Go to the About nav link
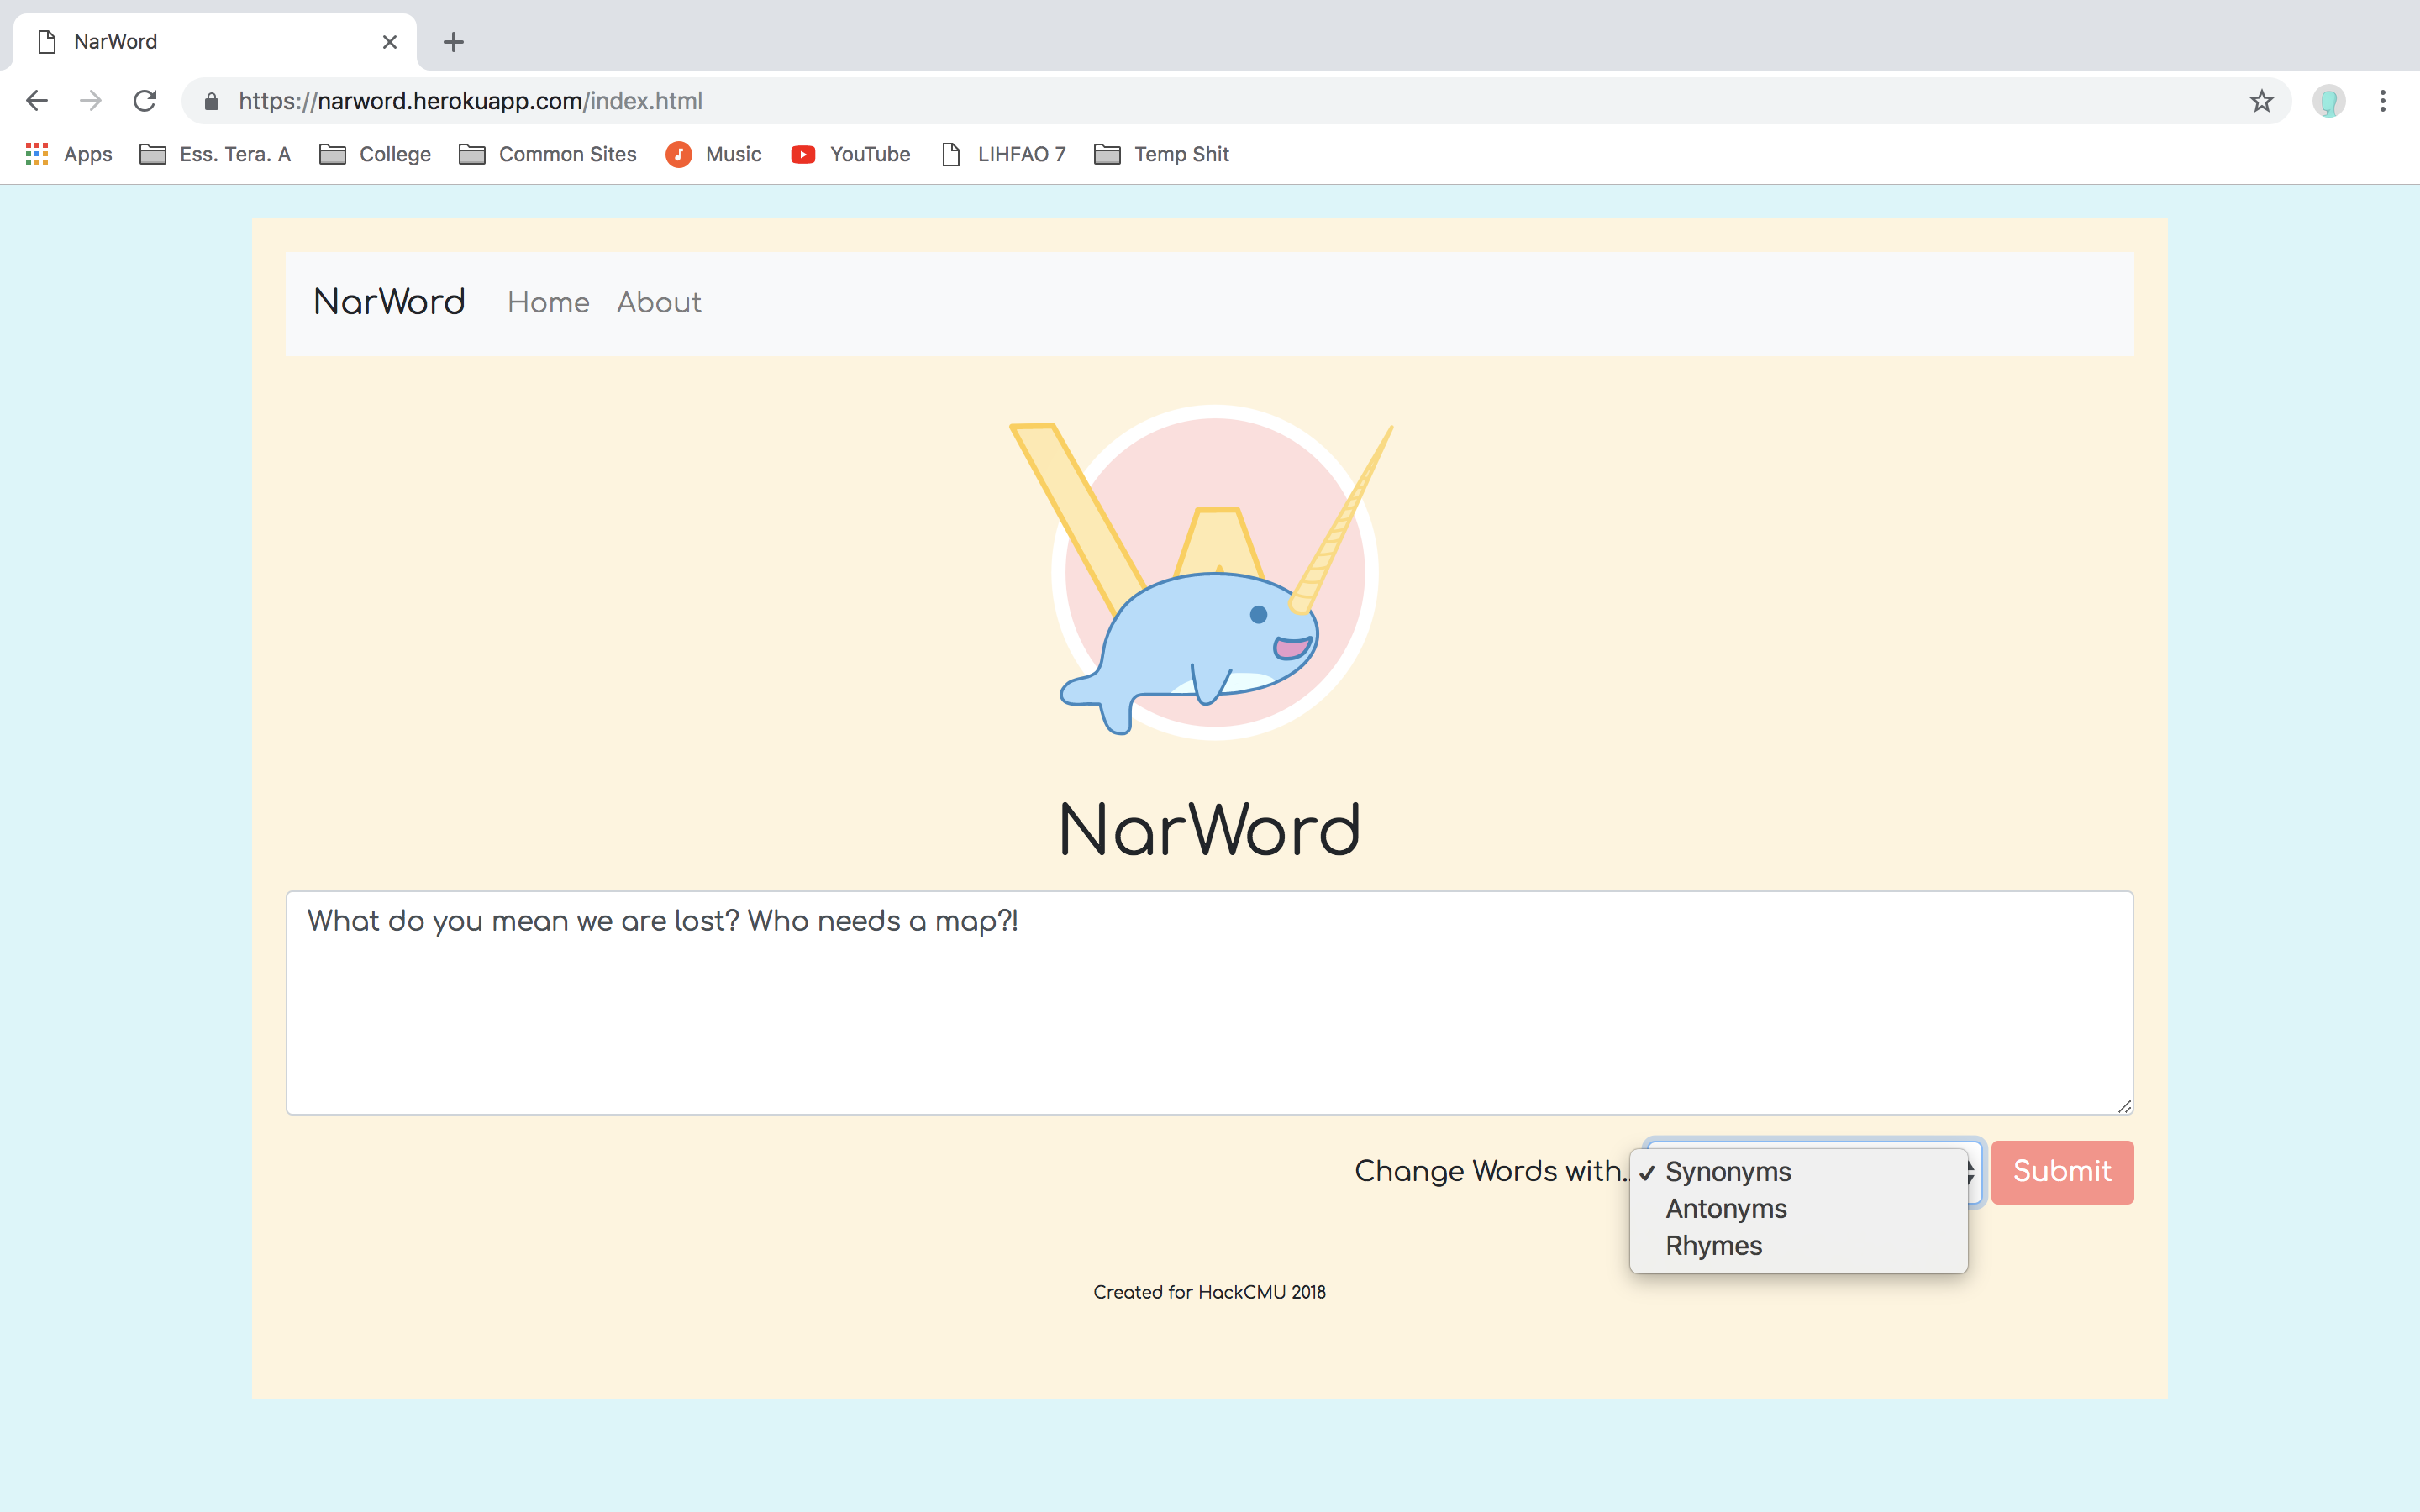 tap(659, 303)
